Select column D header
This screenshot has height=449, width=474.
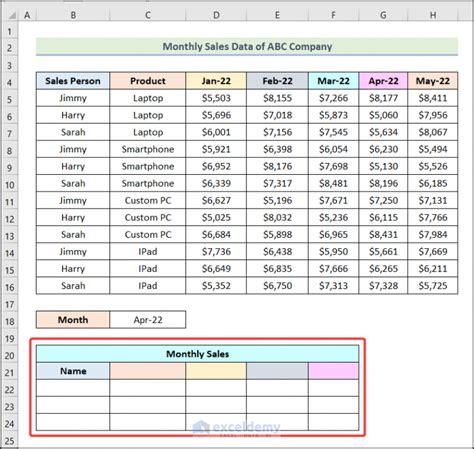click(x=216, y=15)
